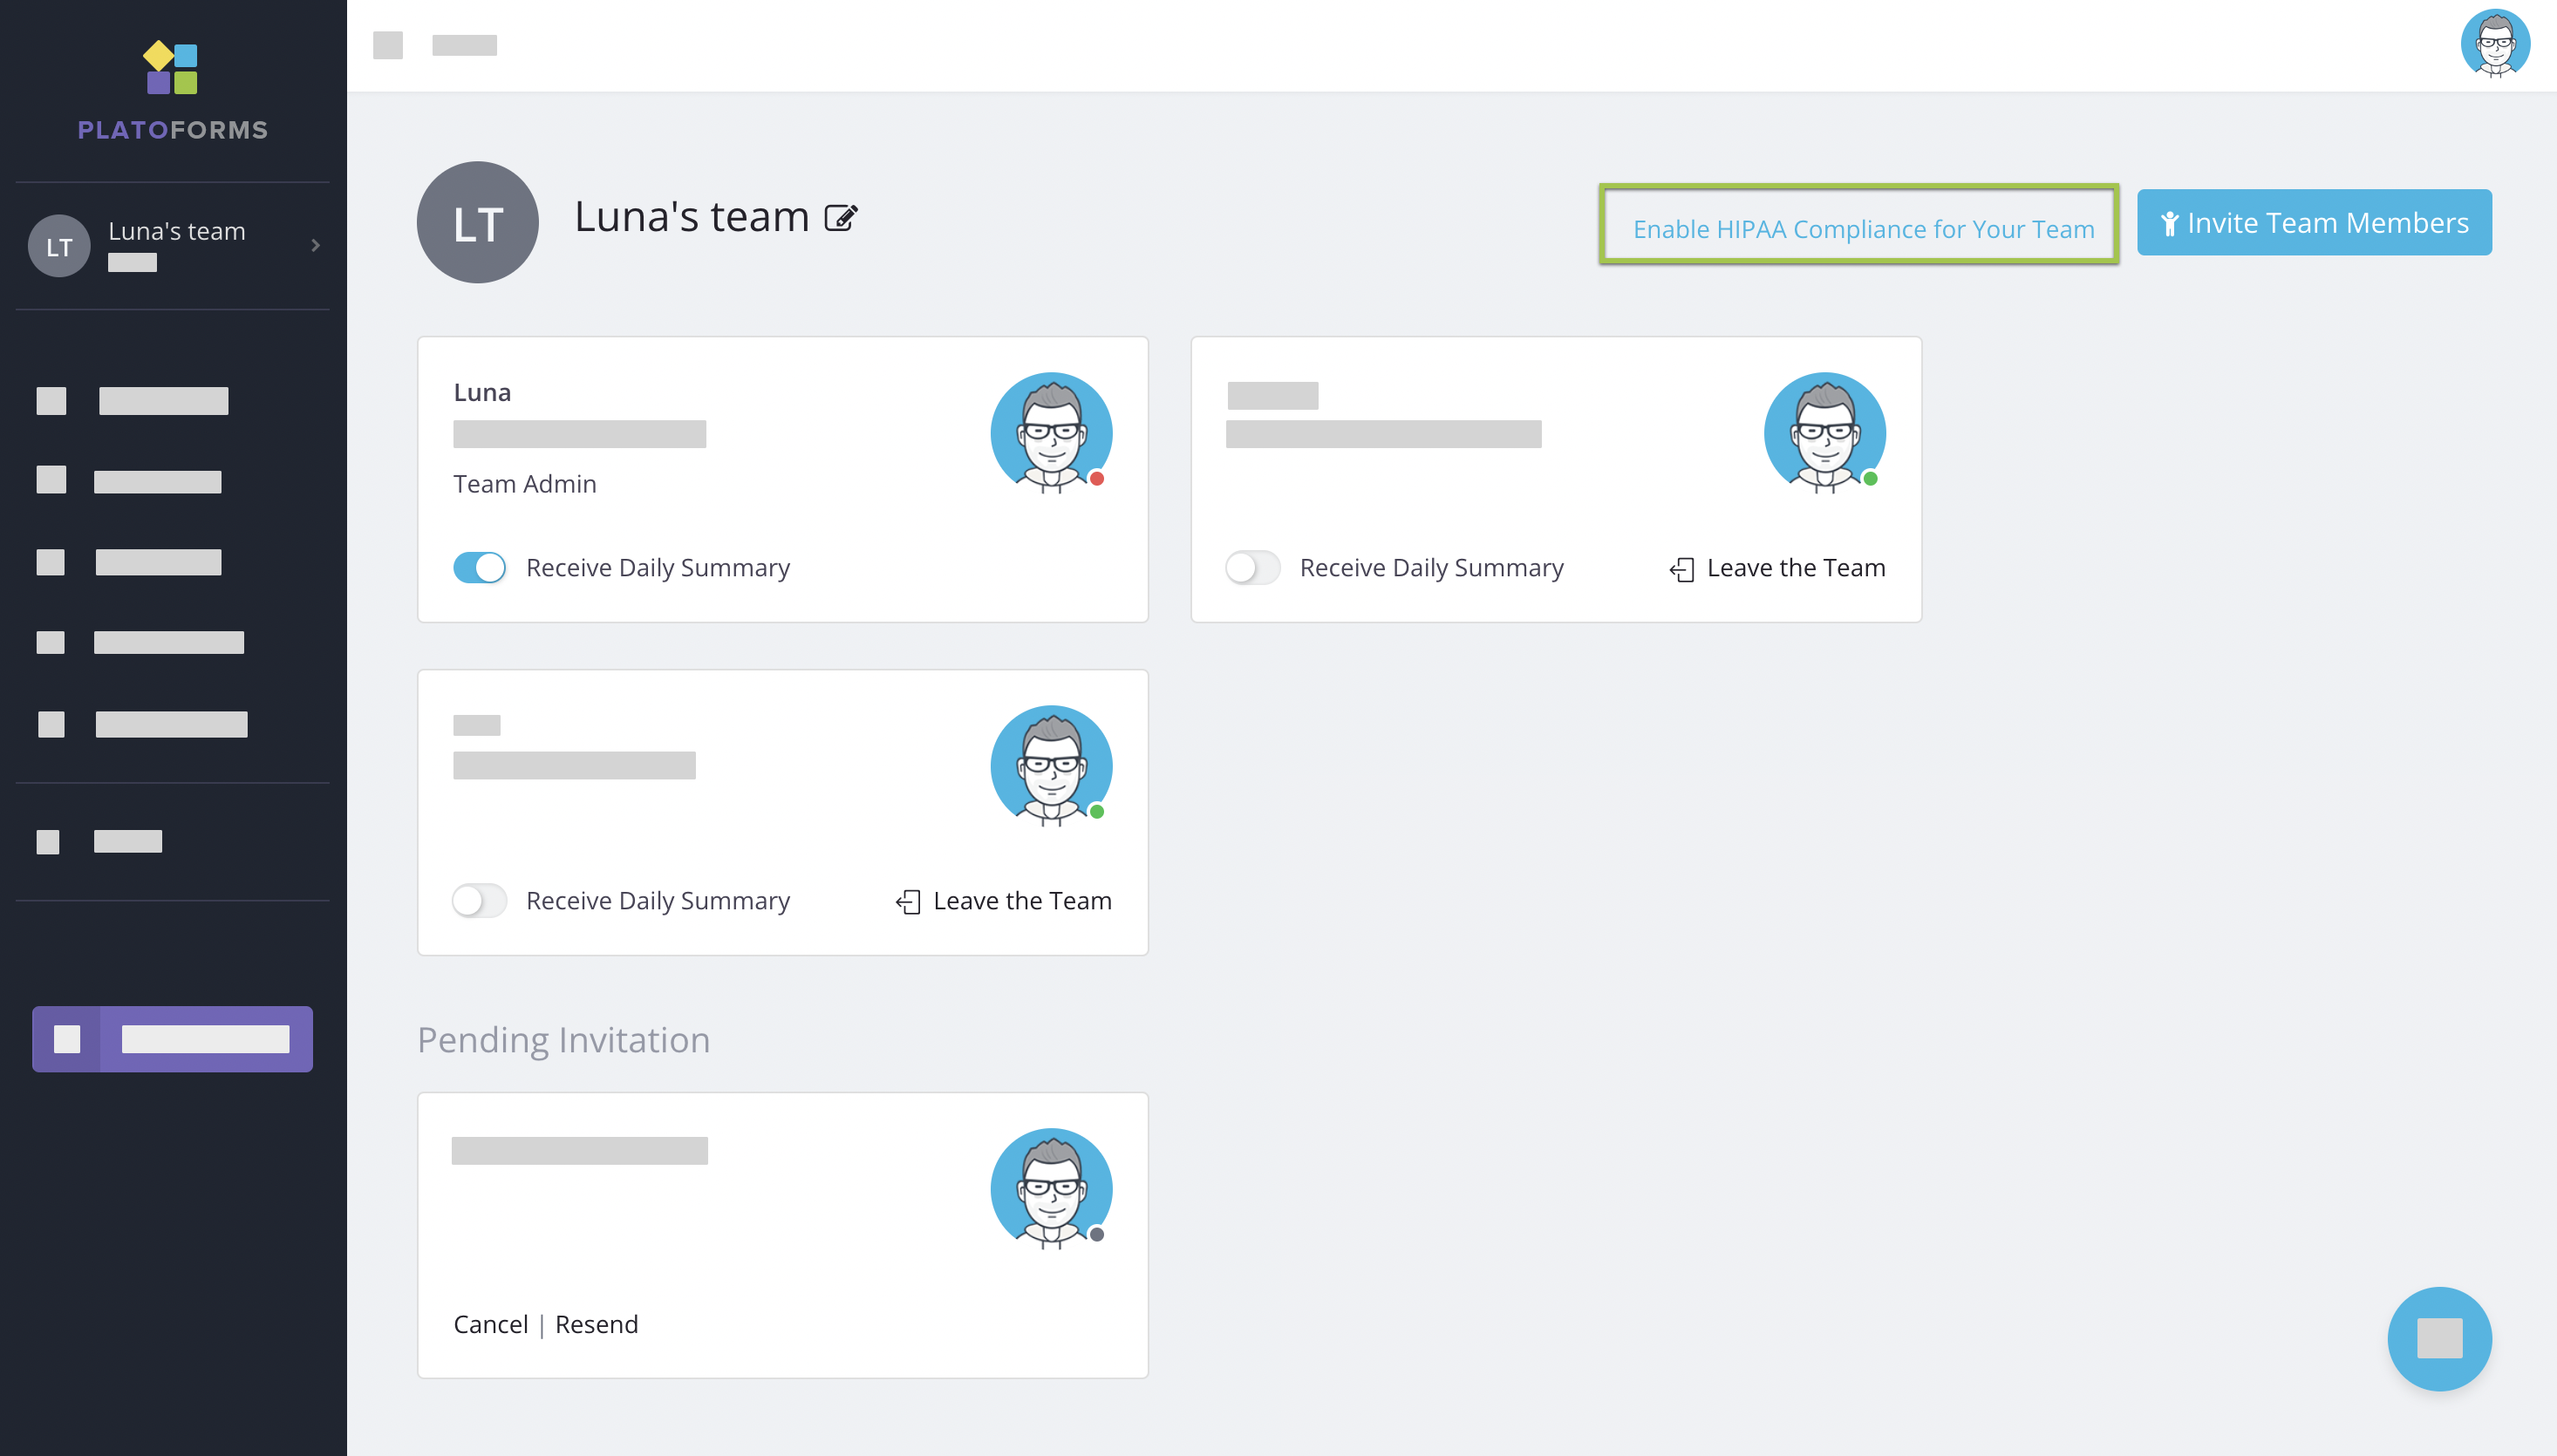Screen dimensions: 2557x1456
Task: Toggle Receive Daily Summary in bottom member card
Action: tap(480, 900)
